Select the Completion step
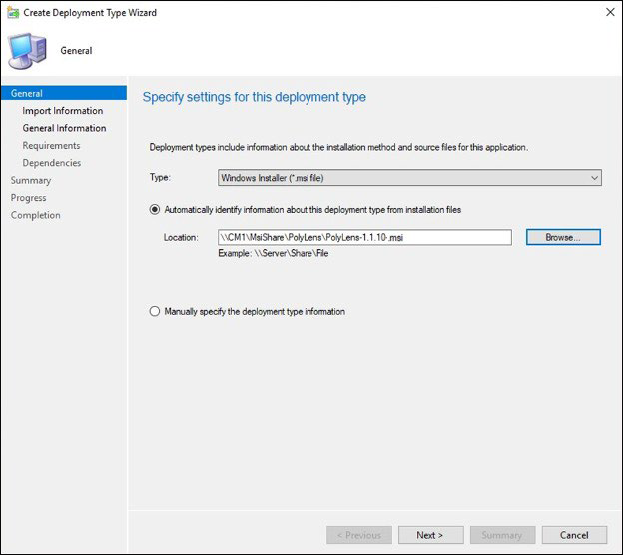 36,215
